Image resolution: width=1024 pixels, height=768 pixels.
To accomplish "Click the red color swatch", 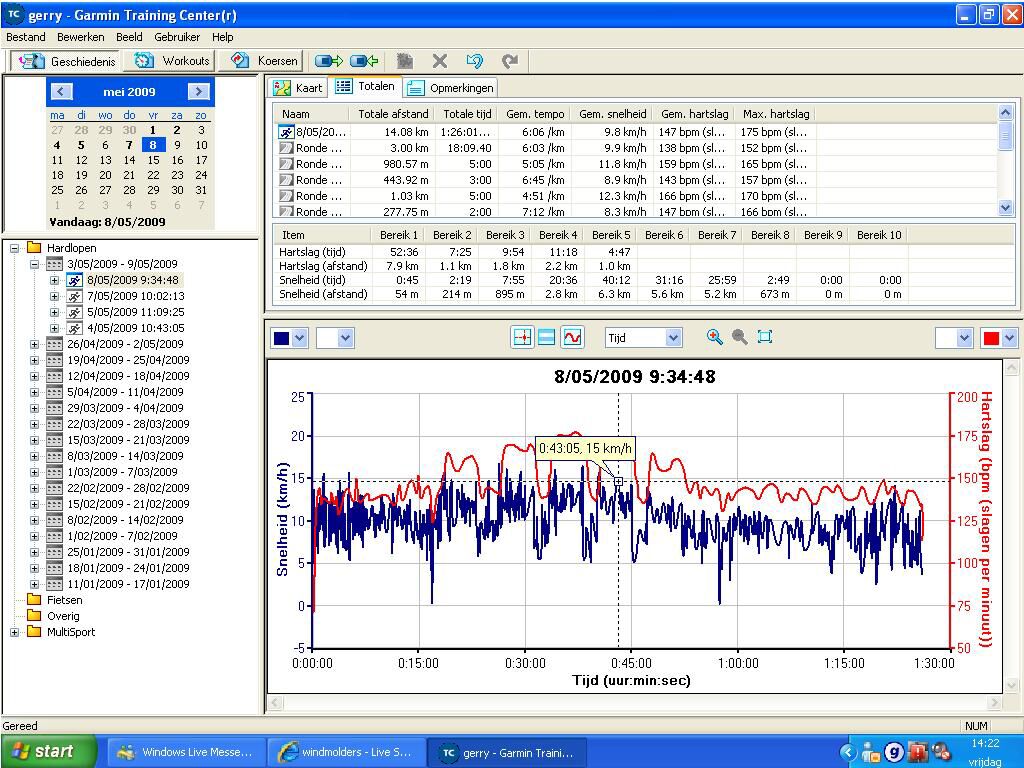I will coord(991,338).
